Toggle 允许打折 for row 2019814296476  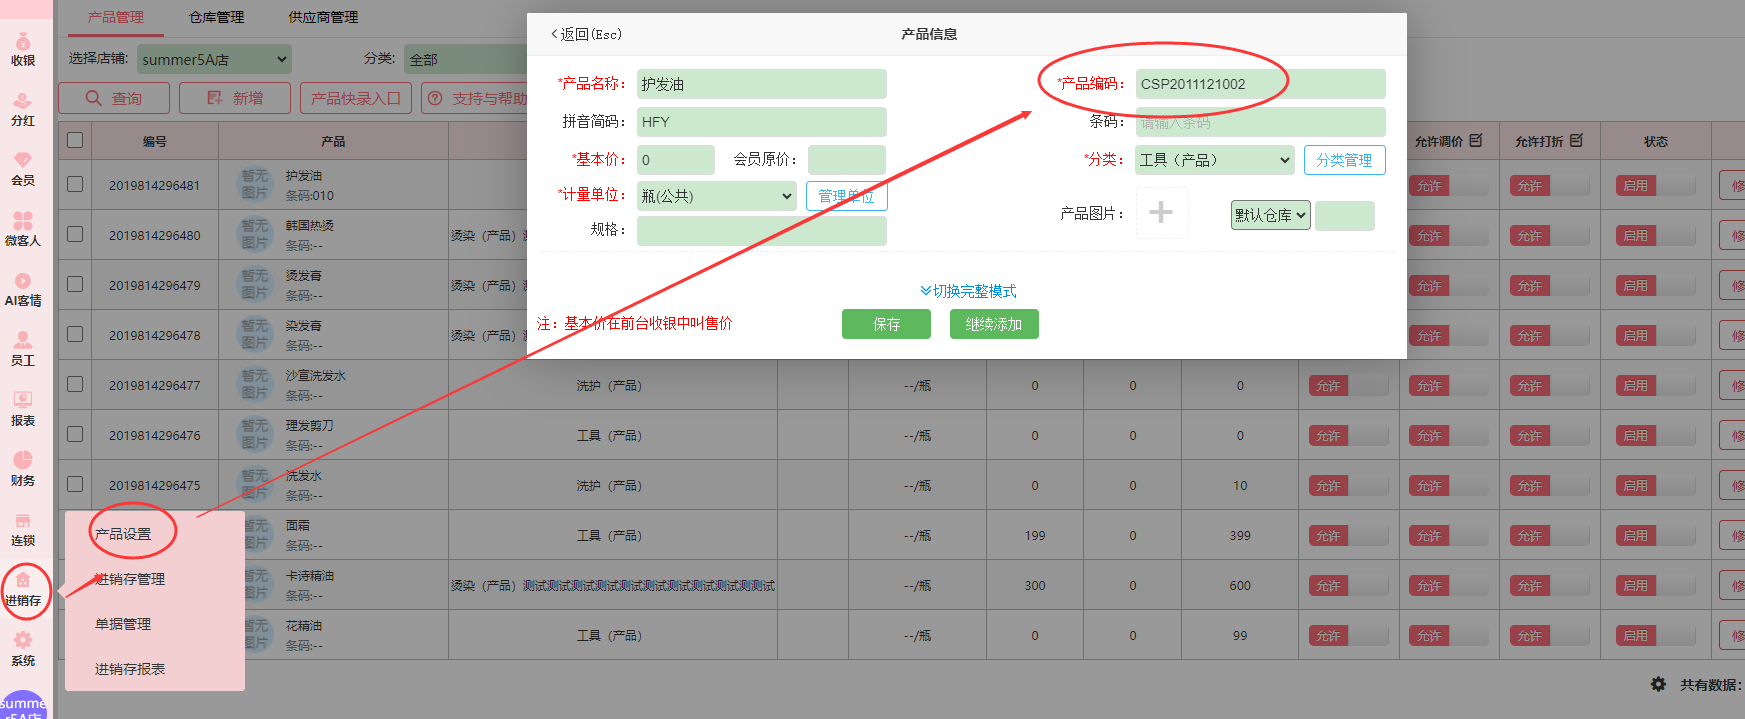click(1549, 436)
